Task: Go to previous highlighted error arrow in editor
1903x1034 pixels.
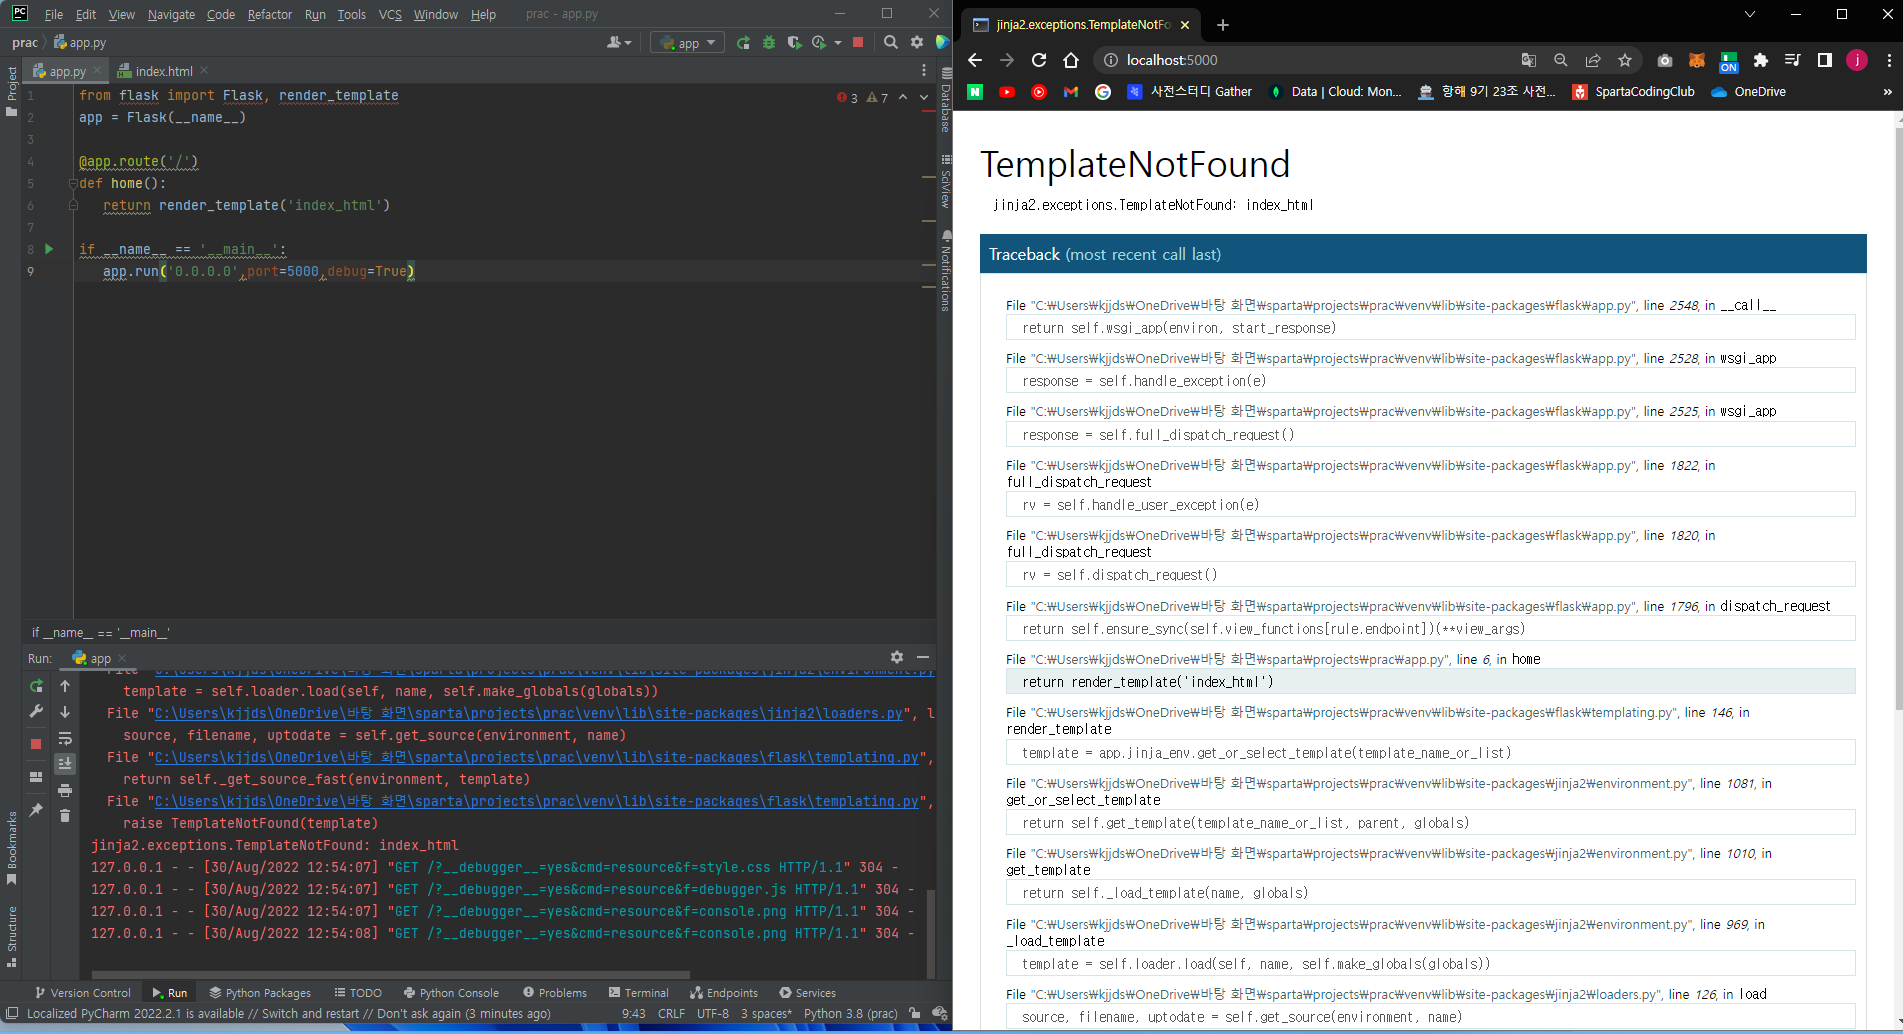Action: tap(903, 97)
